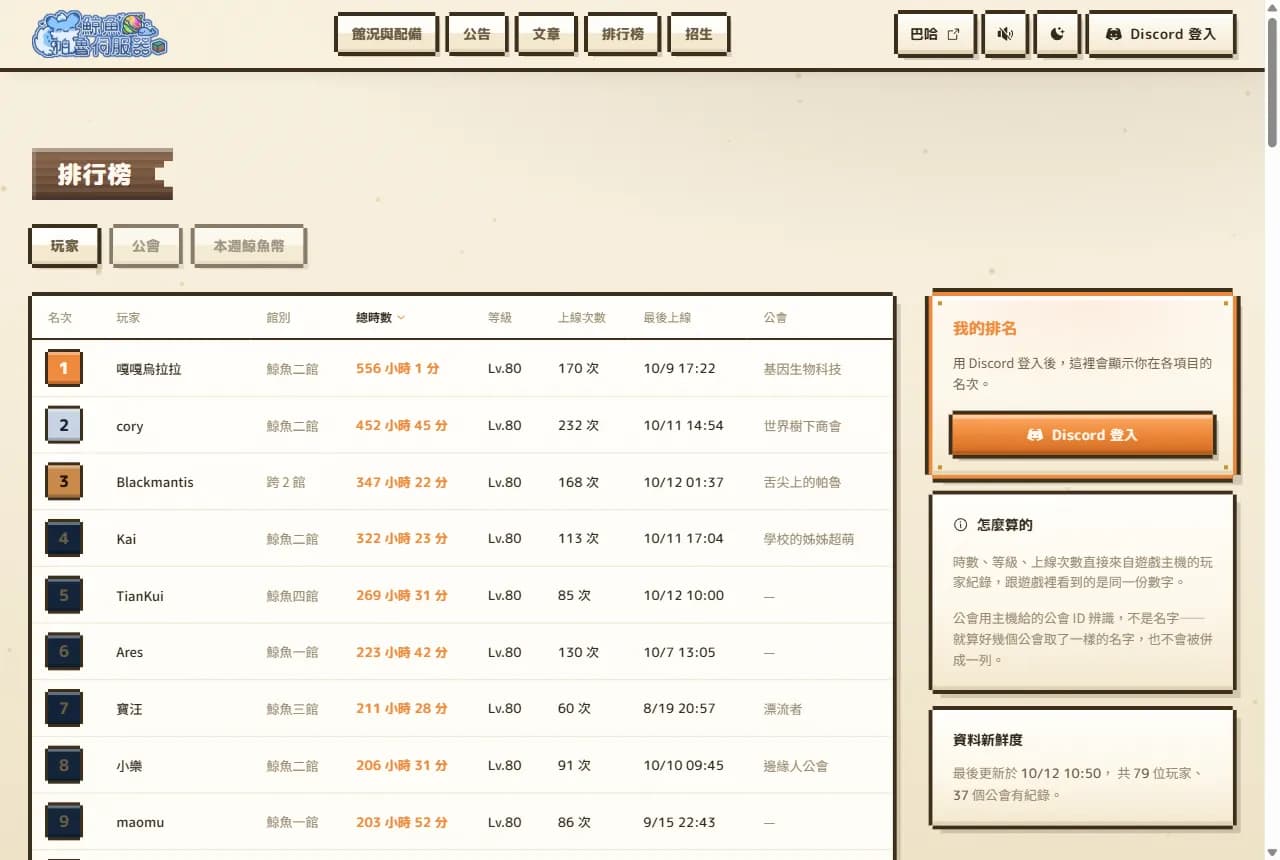Image resolution: width=1280 pixels, height=860 pixels.
Task: Click the info icon beside 怎麼算的
Action: click(x=961, y=525)
